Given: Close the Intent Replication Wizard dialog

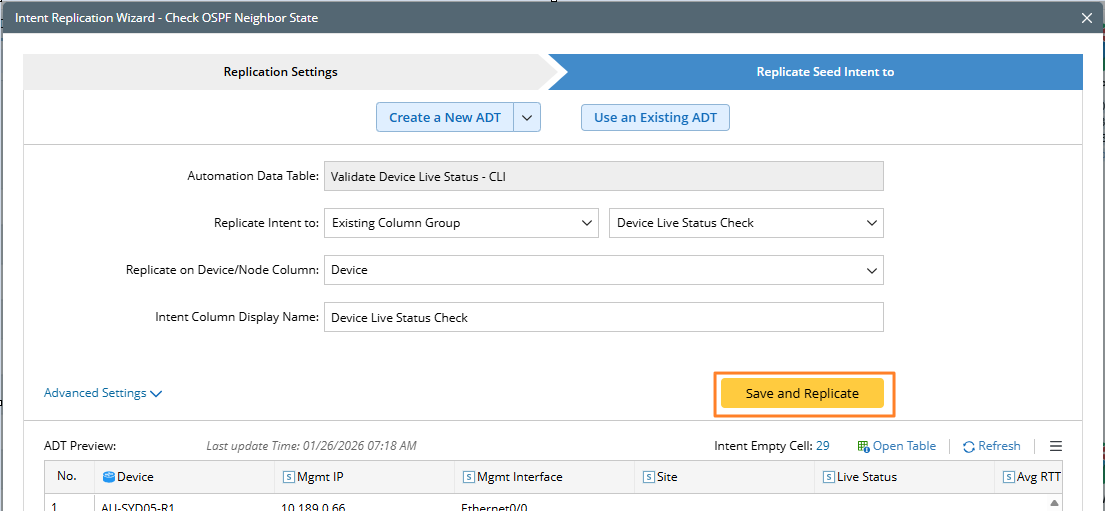Looking at the screenshot, I should (x=1087, y=18).
